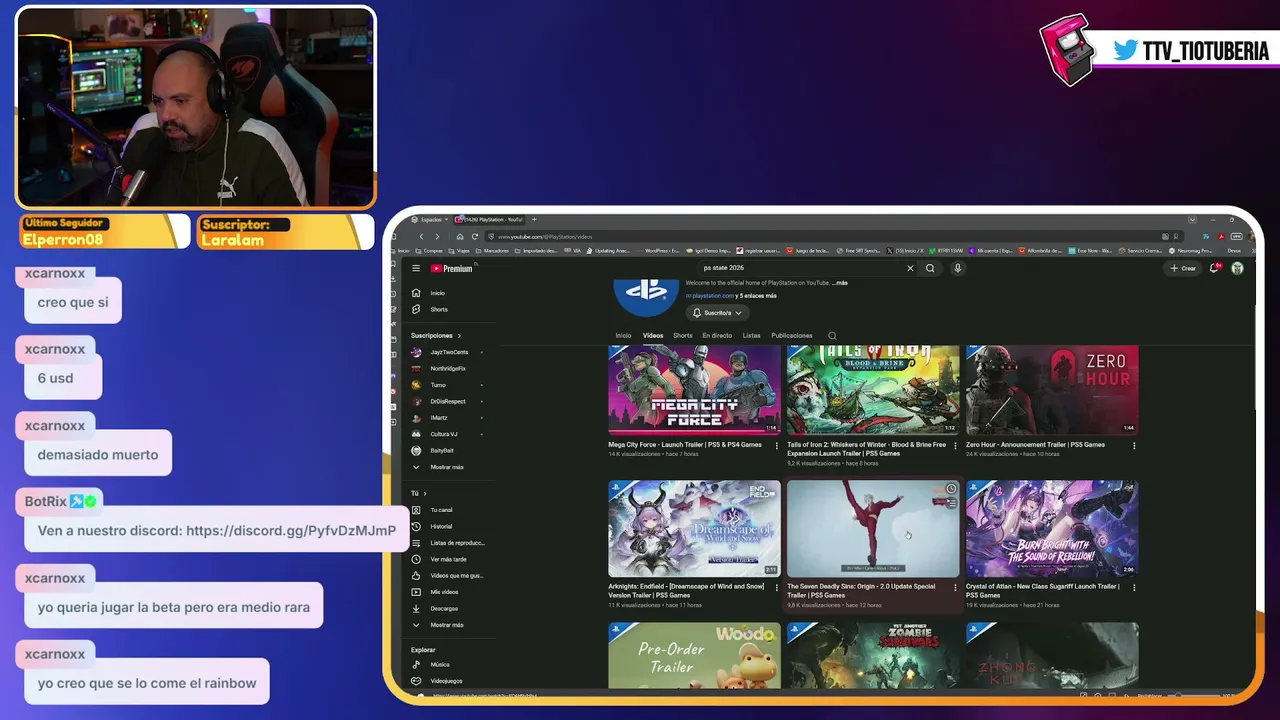Open NorthridgeFix subscription channel
1280x720 pixels.
point(448,369)
